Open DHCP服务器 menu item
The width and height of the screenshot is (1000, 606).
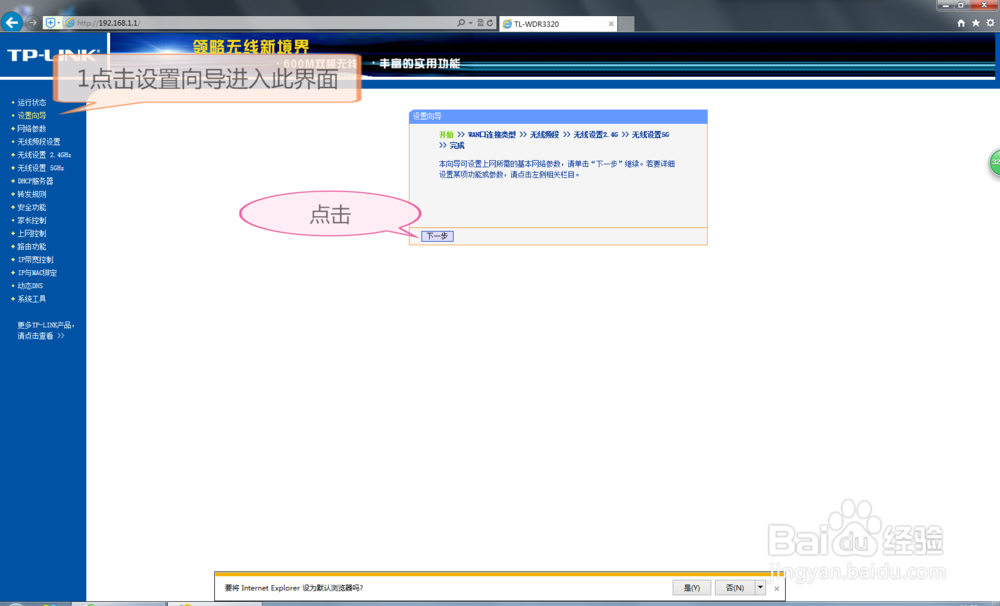[34, 181]
